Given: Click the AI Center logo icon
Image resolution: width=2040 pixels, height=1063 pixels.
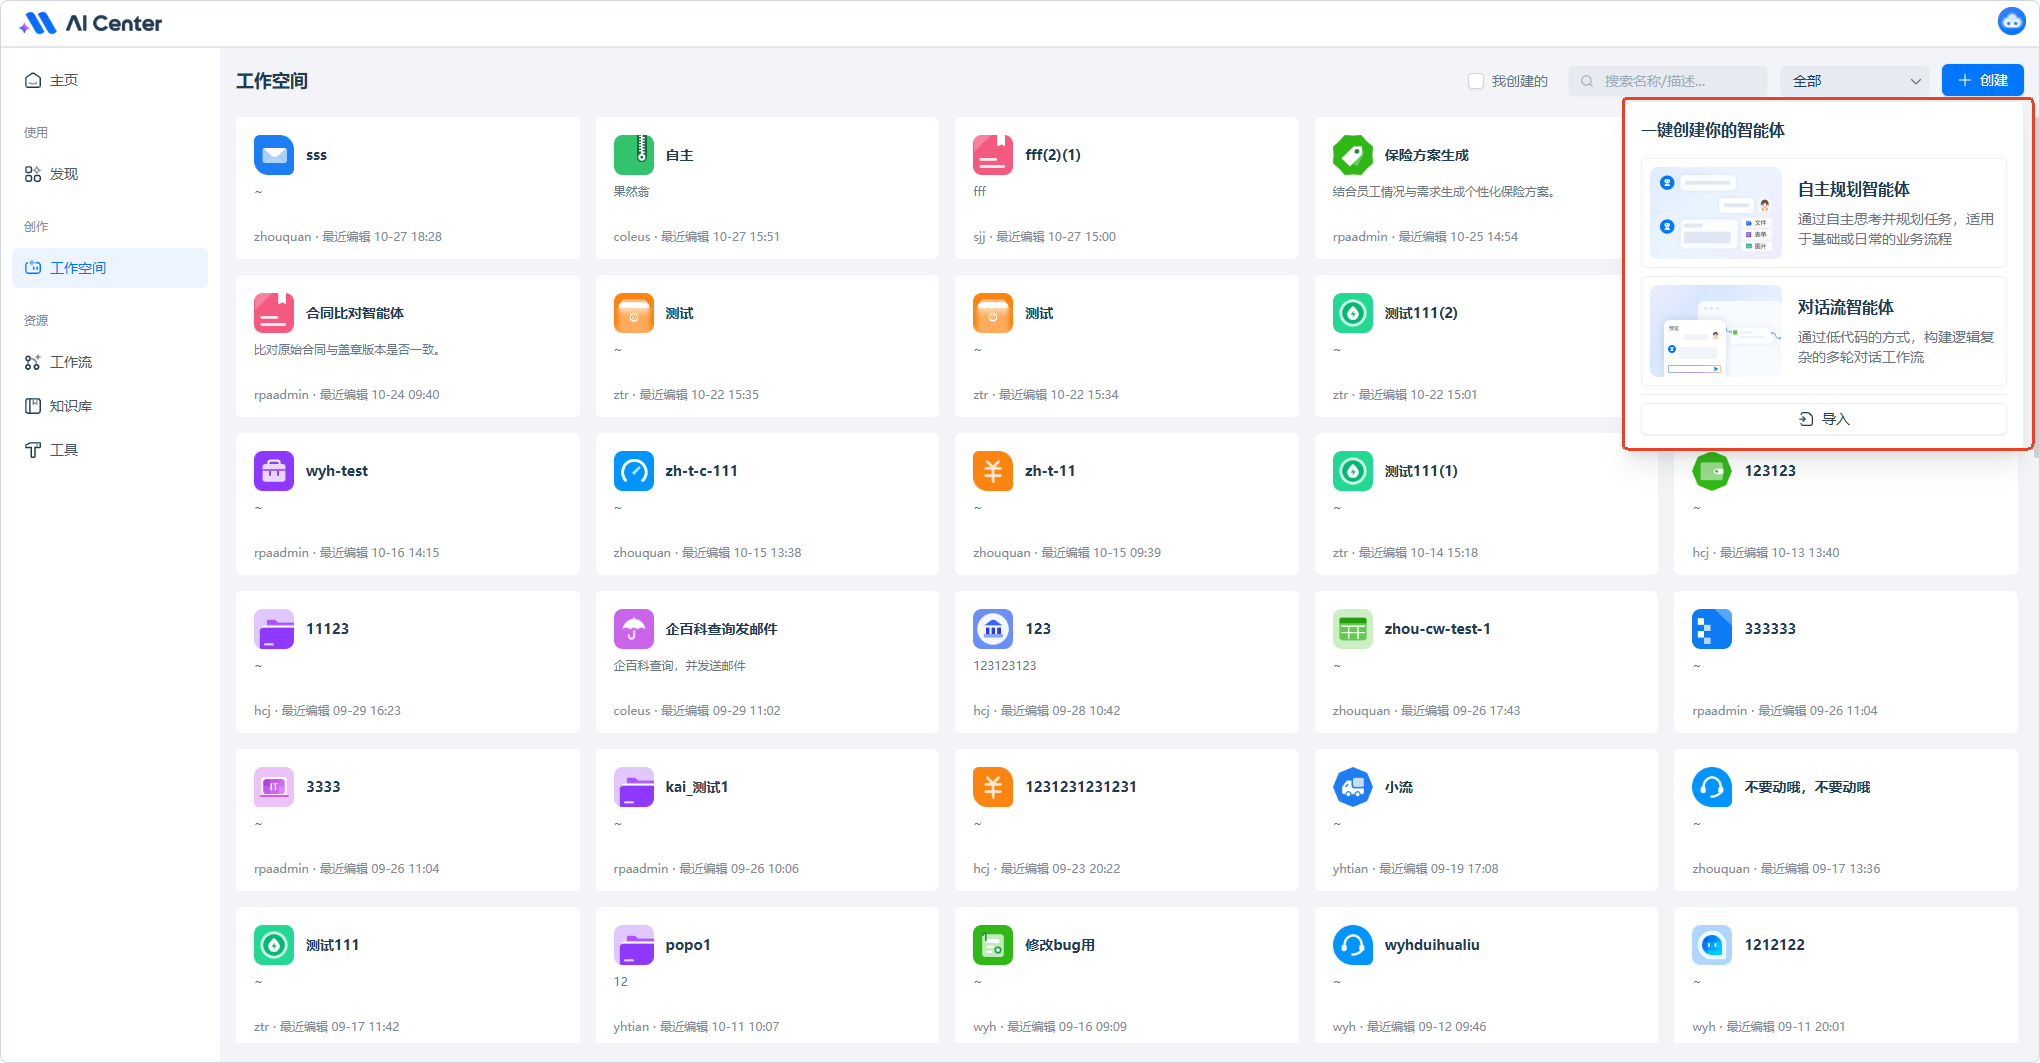Looking at the screenshot, I should [38, 23].
